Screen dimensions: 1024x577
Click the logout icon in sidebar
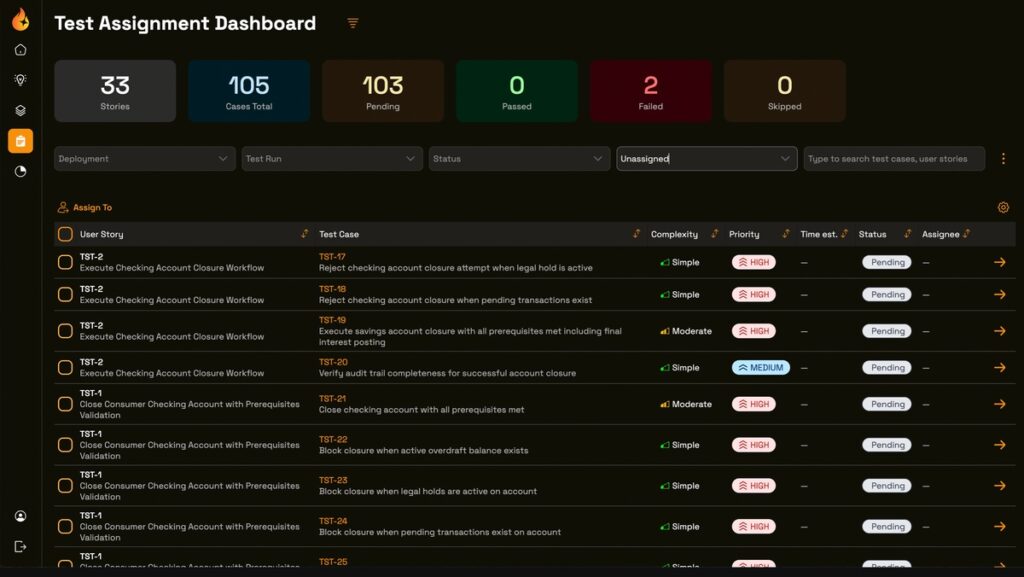click(20, 546)
